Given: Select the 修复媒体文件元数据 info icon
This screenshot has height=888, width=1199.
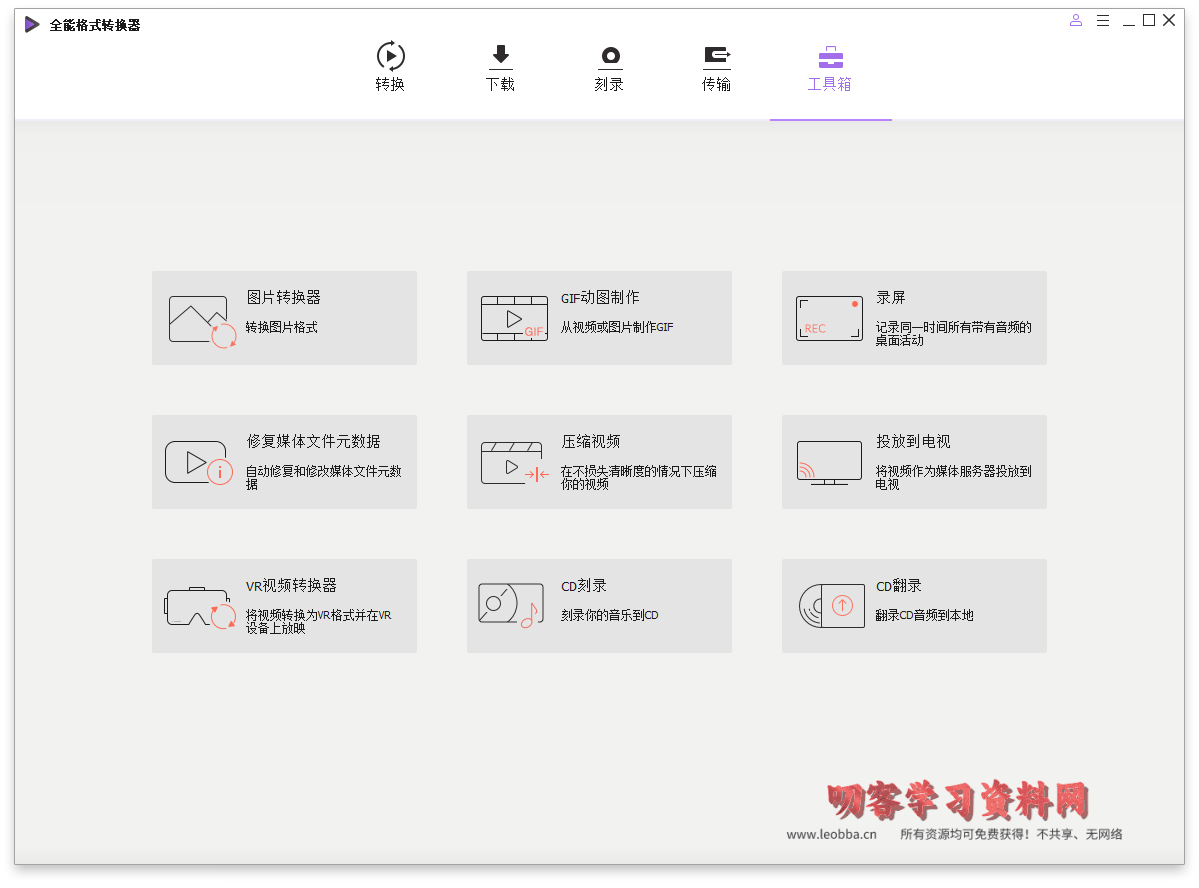Looking at the screenshot, I should pos(199,463).
